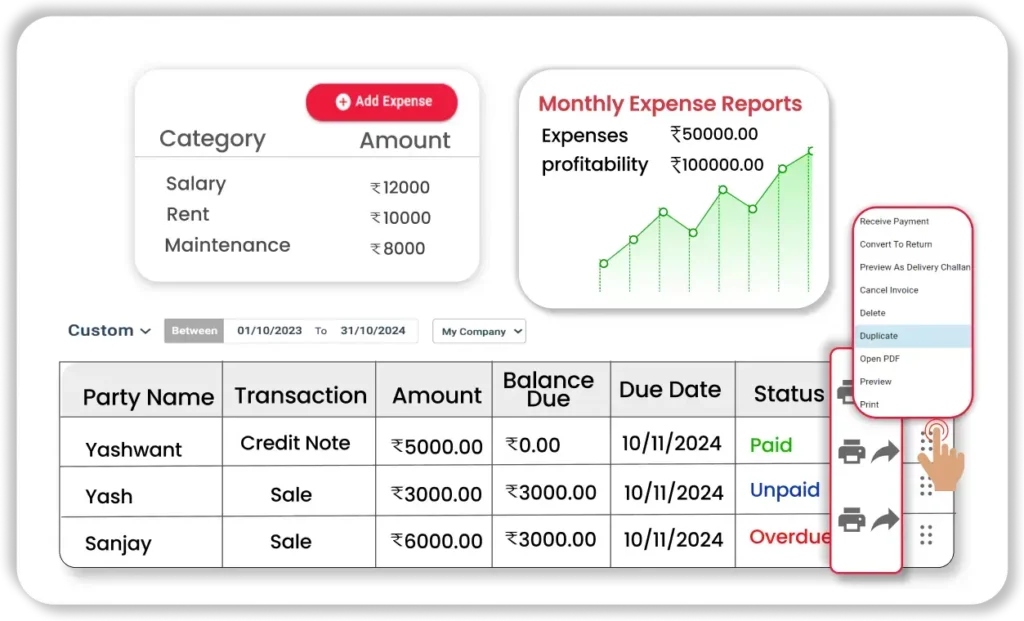Choose Open PDF in the context menu

coord(879,358)
